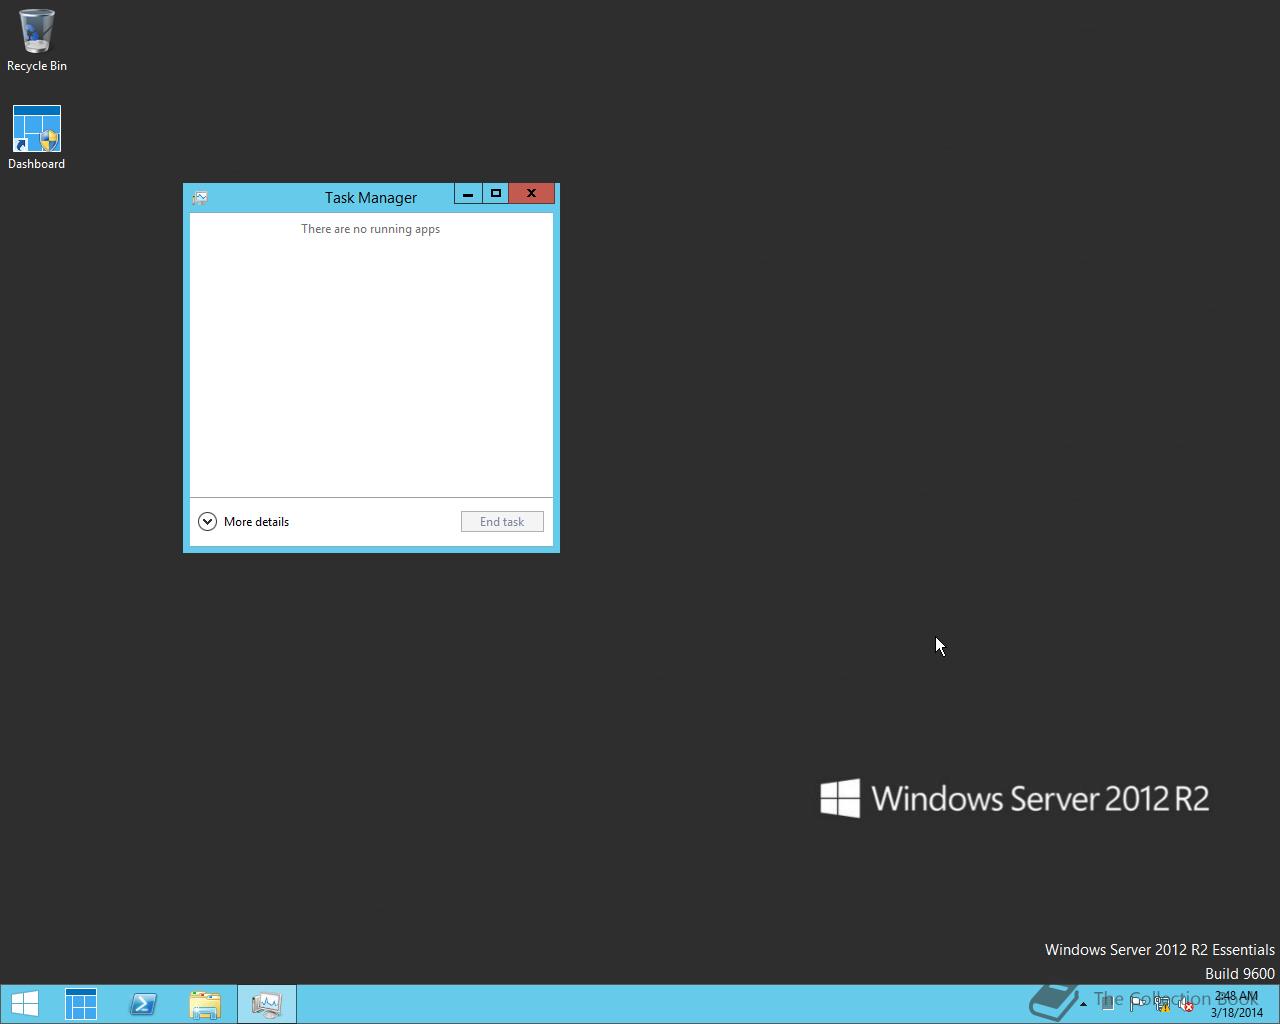This screenshot has height=1024, width=1280.
Task: Click Task Manager title bar icon
Action: [x=200, y=198]
